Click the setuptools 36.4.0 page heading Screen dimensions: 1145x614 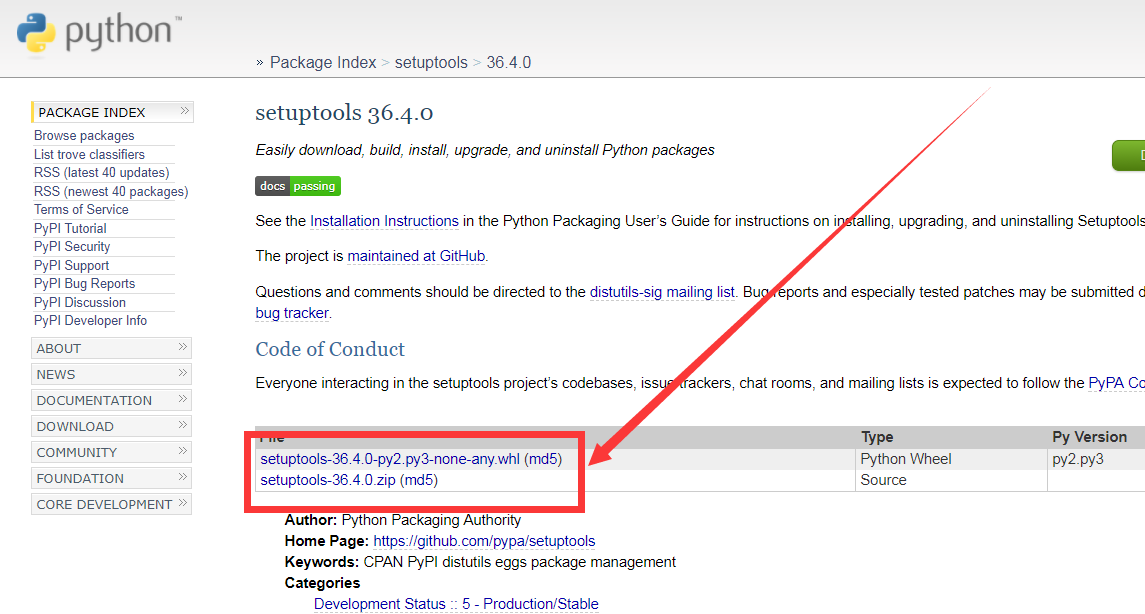[x=344, y=112]
